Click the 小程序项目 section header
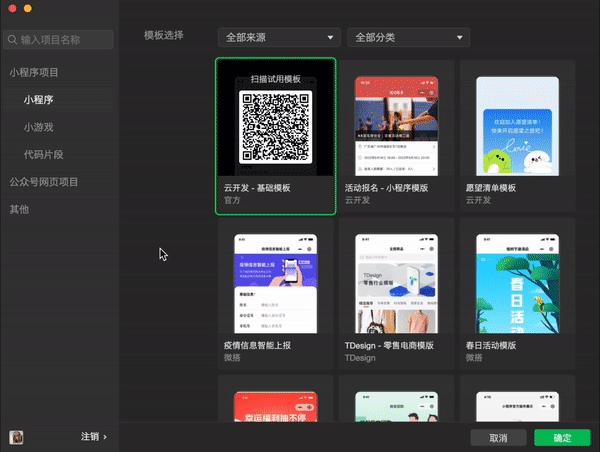 34,72
